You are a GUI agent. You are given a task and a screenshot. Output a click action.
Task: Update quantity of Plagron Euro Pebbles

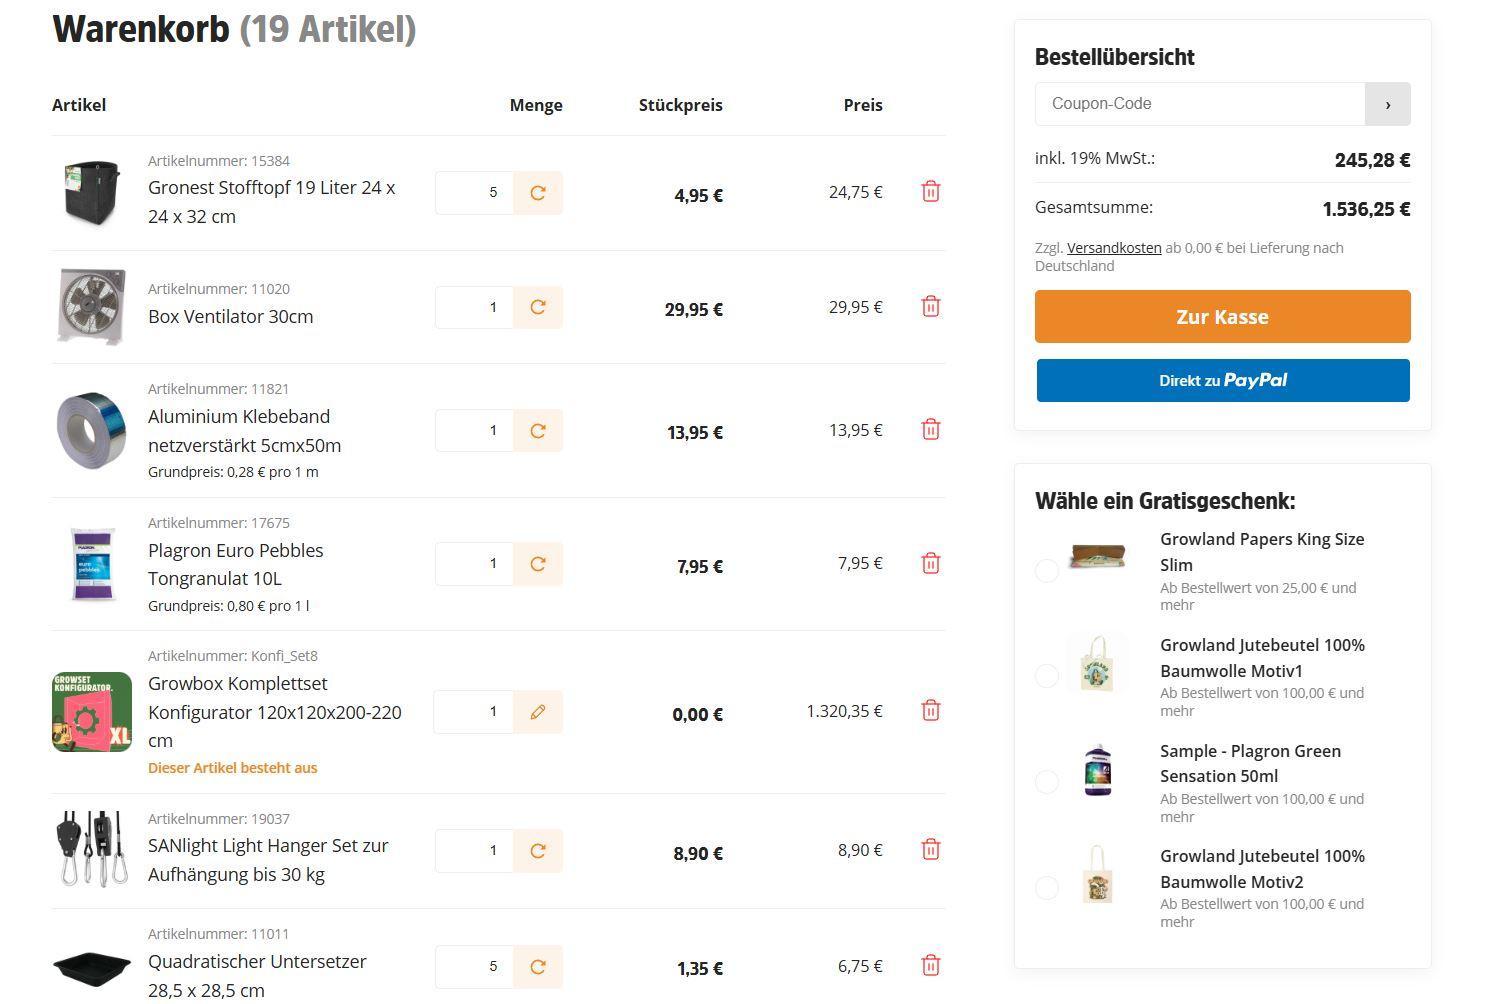538,564
